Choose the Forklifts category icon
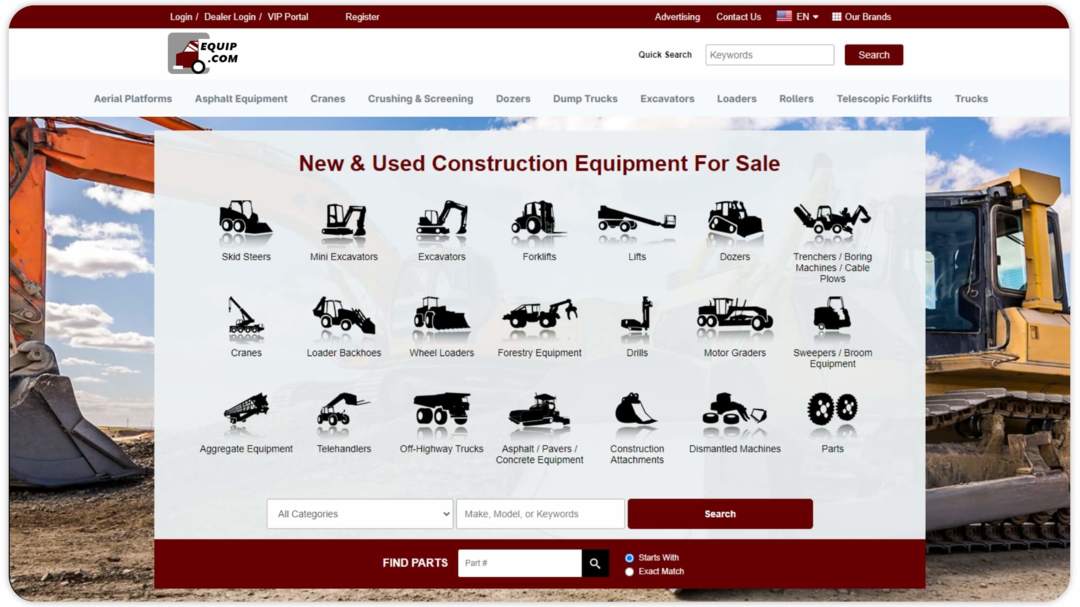Viewport: 1080px width, 607px height. [538, 217]
